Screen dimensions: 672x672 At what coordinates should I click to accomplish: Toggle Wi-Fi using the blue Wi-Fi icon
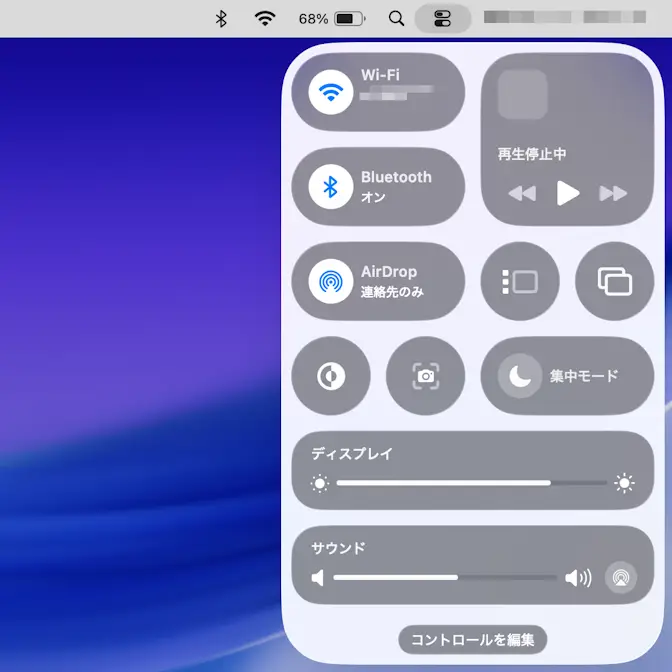point(330,92)
